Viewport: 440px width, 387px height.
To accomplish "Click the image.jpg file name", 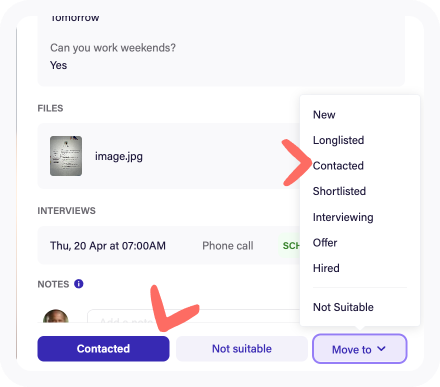I will tap(119, 156).
